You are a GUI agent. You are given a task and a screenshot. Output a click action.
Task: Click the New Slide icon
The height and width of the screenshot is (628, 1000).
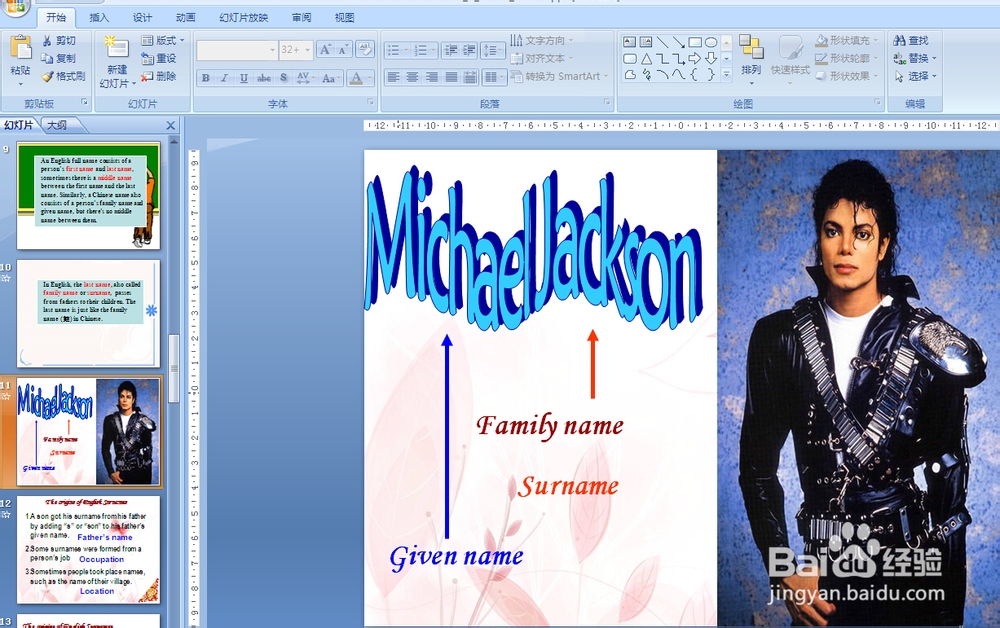117,48
